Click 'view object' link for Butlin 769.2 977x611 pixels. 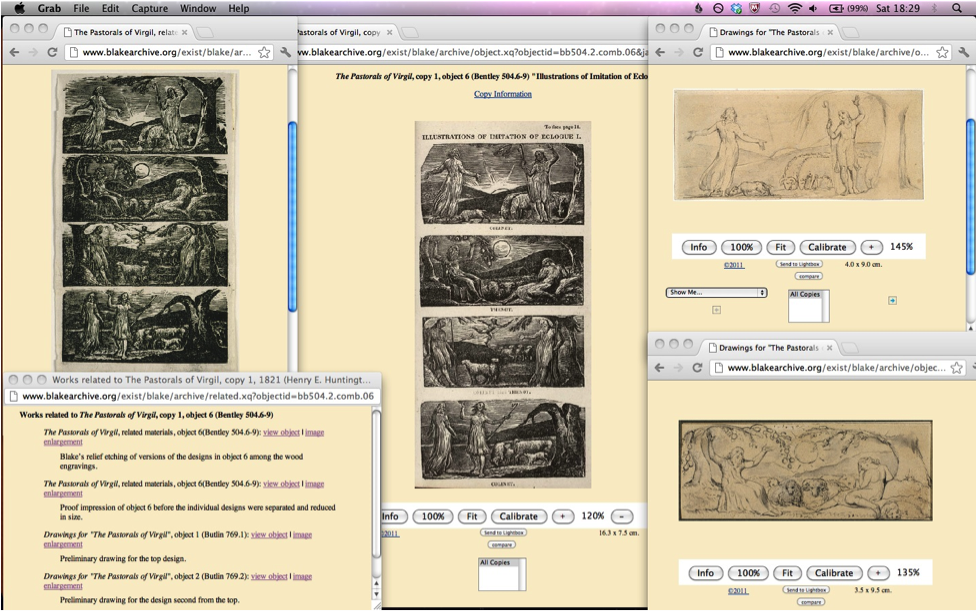click(269, 576)
